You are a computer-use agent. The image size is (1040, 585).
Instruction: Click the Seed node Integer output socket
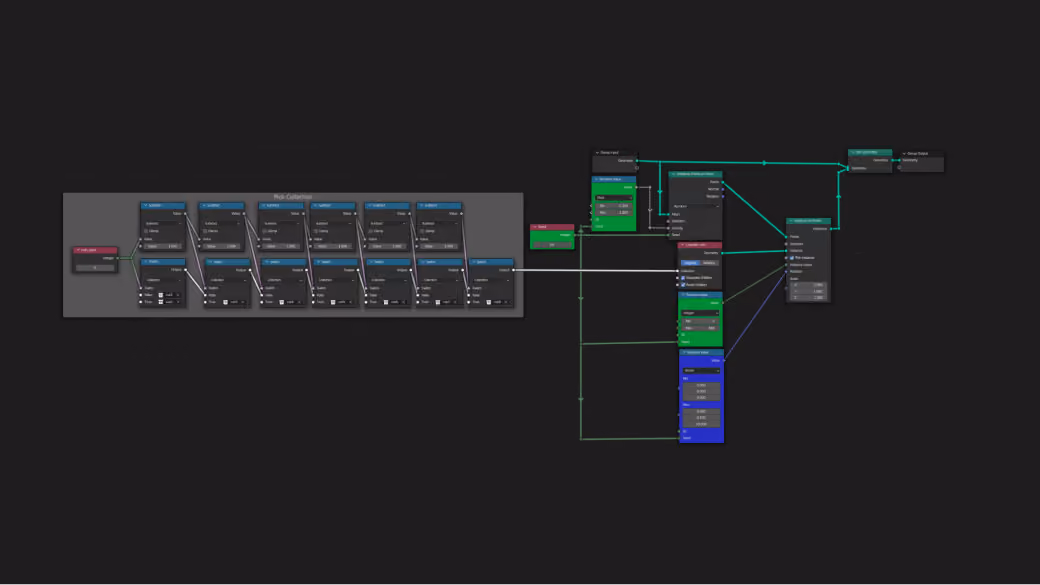pos(574,235)
